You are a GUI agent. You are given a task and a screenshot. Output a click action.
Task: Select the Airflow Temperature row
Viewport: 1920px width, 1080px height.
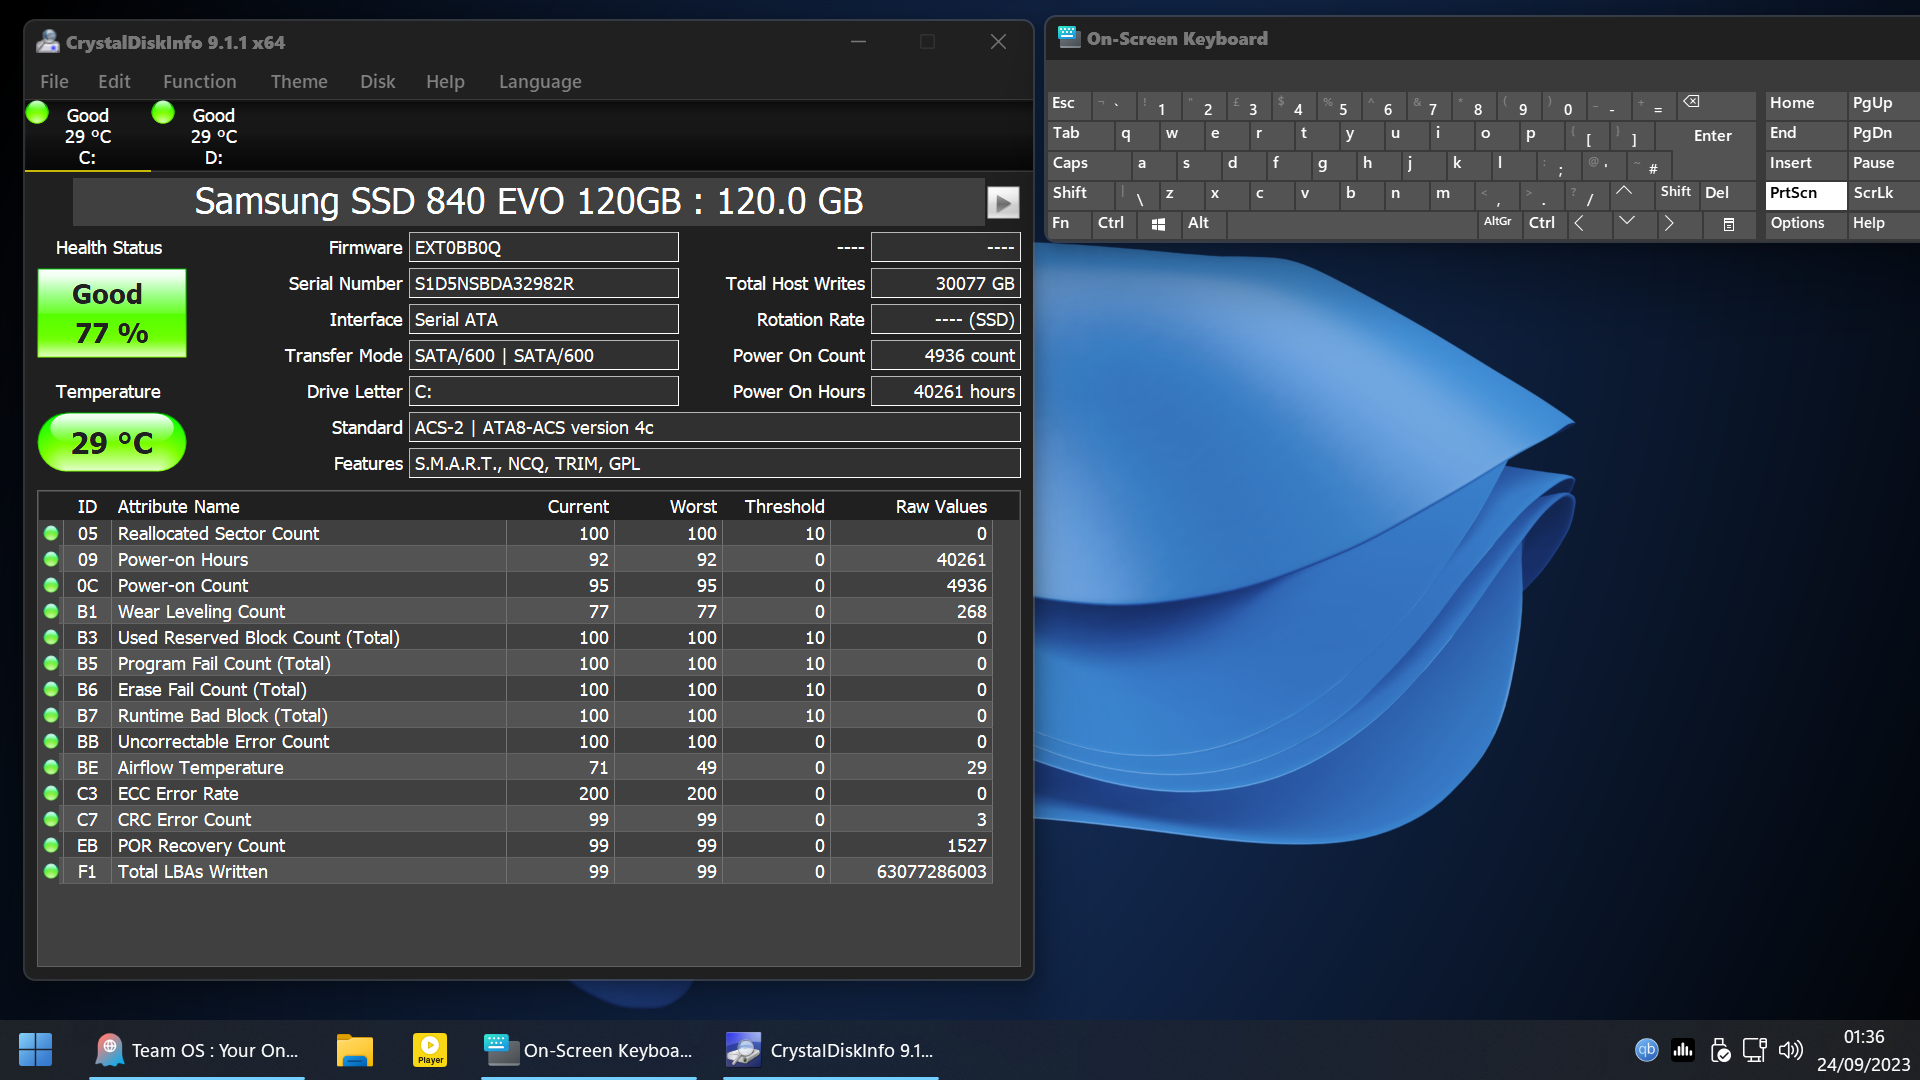pyautogui.click(x=516, y=768)
